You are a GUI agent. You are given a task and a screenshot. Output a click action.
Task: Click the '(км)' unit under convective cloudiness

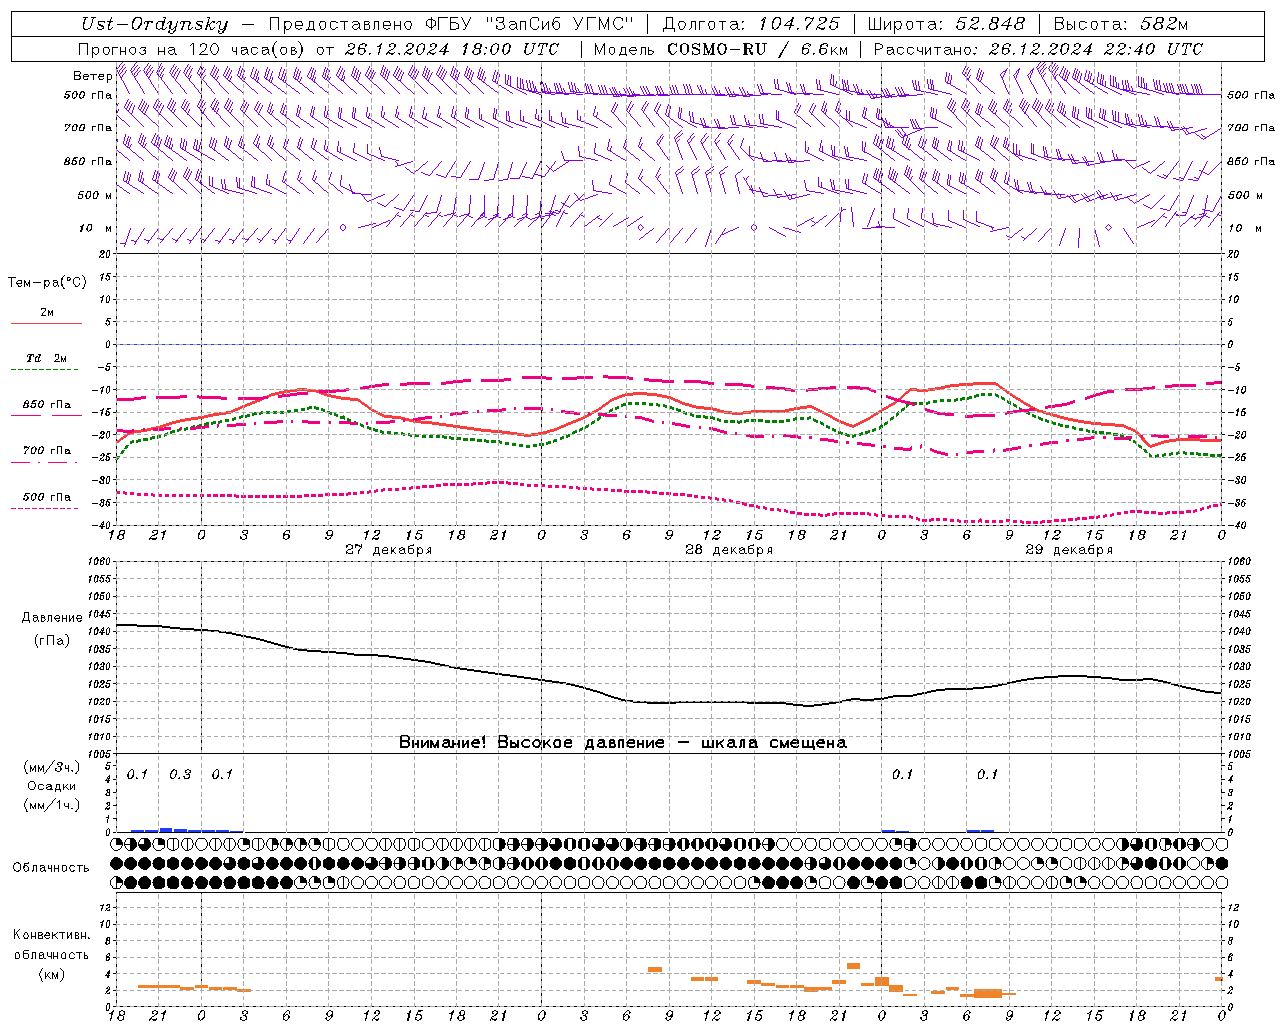pos(52,974)
